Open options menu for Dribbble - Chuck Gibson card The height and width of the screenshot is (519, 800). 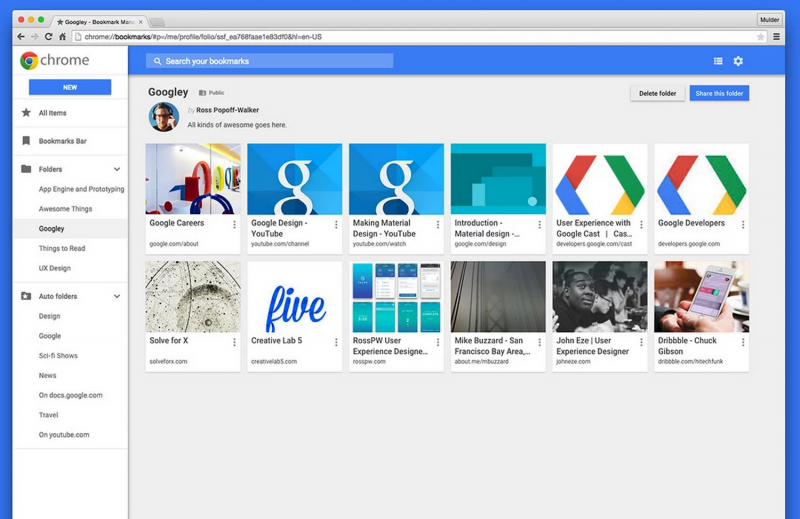(x=743, y=342)
